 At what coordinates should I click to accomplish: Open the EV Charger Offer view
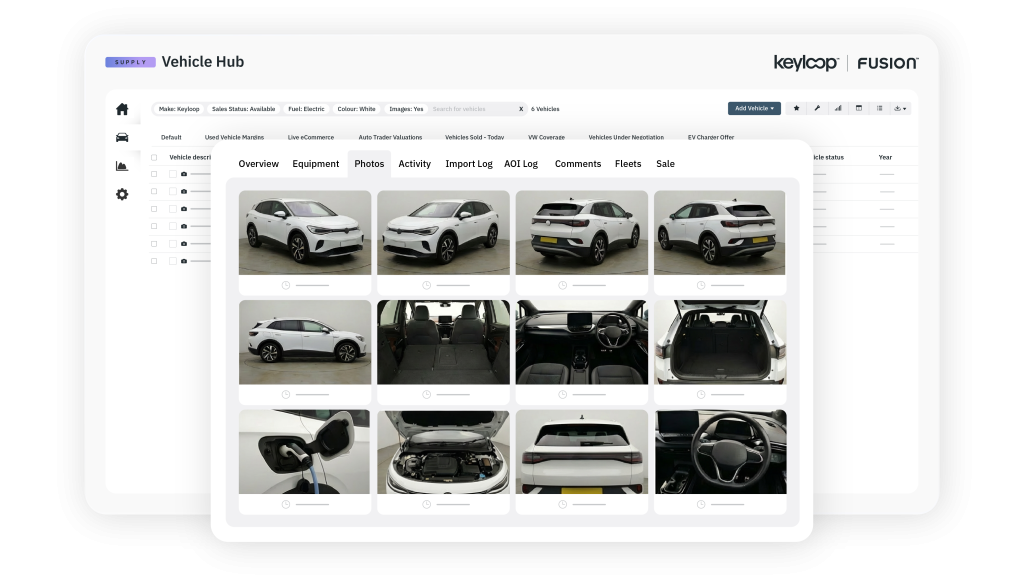click(711, 137)
